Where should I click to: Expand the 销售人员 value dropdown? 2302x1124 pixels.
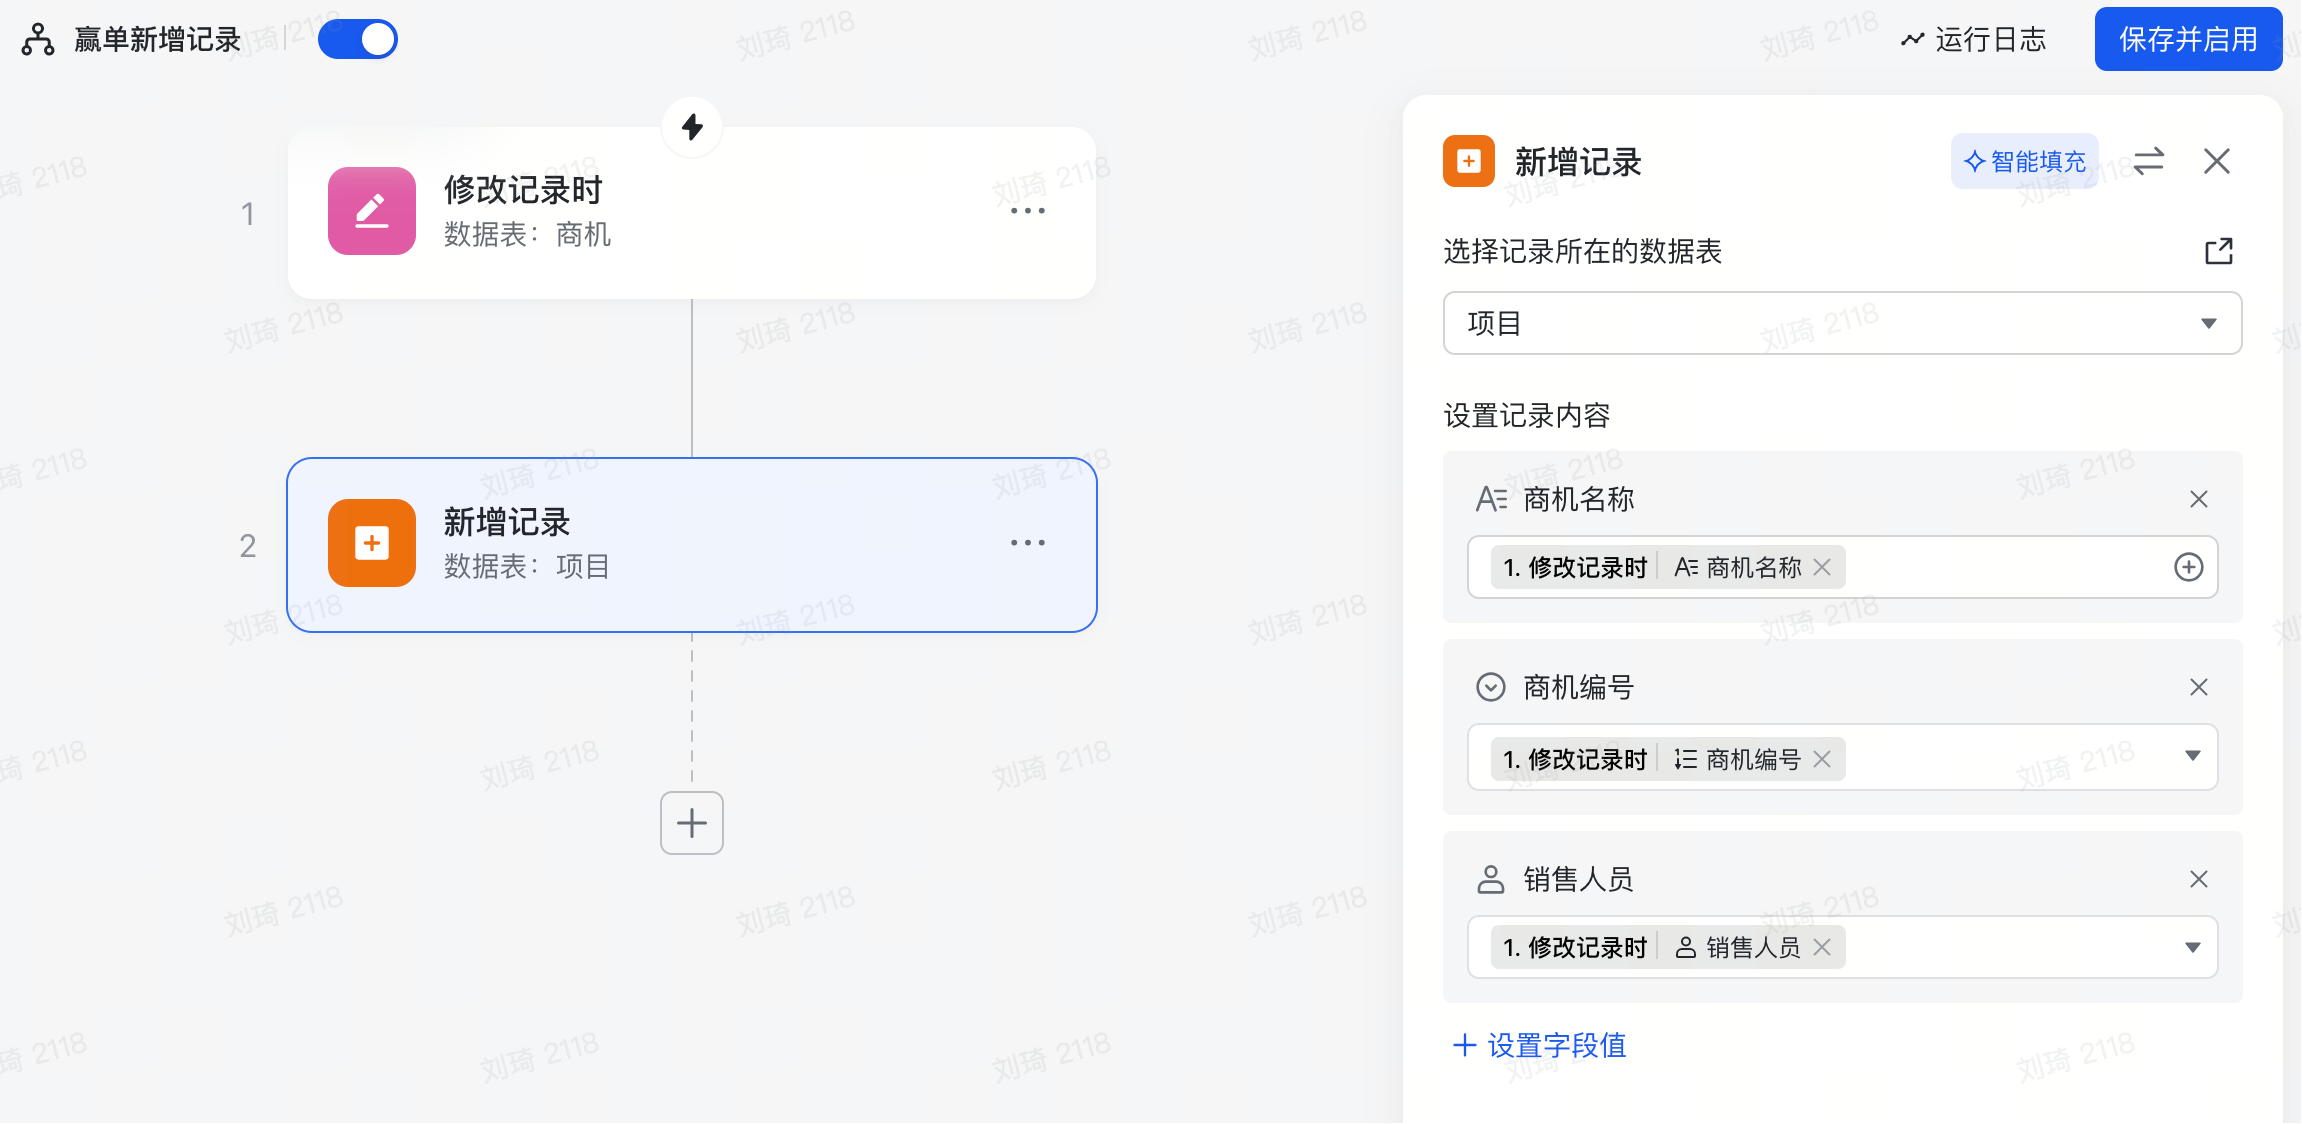coord(2192,947)
